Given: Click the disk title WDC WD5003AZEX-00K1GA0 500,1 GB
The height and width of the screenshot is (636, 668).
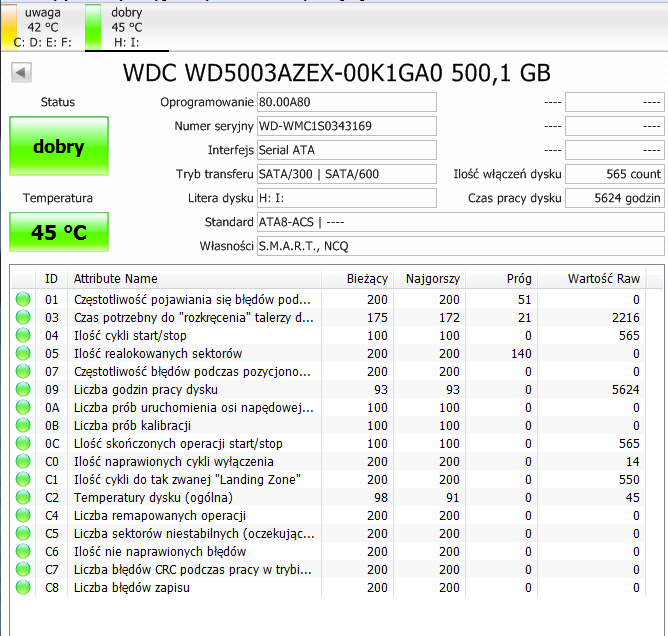Looking at the screenshot, I should tap(337, 73).
